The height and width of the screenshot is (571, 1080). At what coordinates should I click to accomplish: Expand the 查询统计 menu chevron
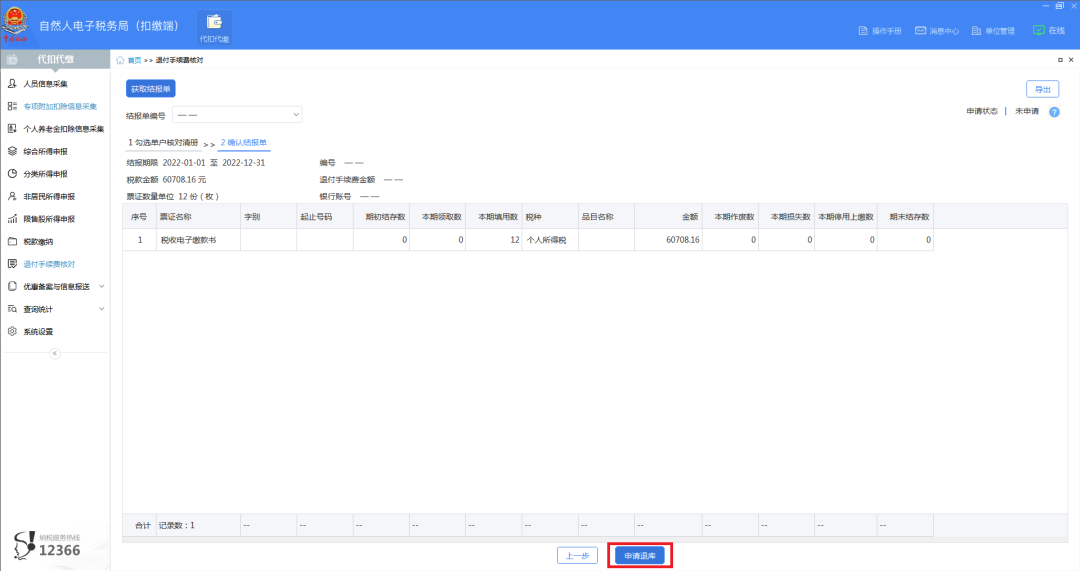tap(102, 309)
